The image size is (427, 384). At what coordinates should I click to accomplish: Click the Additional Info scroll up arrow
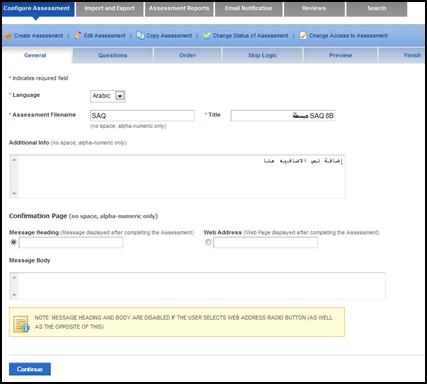(14, 160)
